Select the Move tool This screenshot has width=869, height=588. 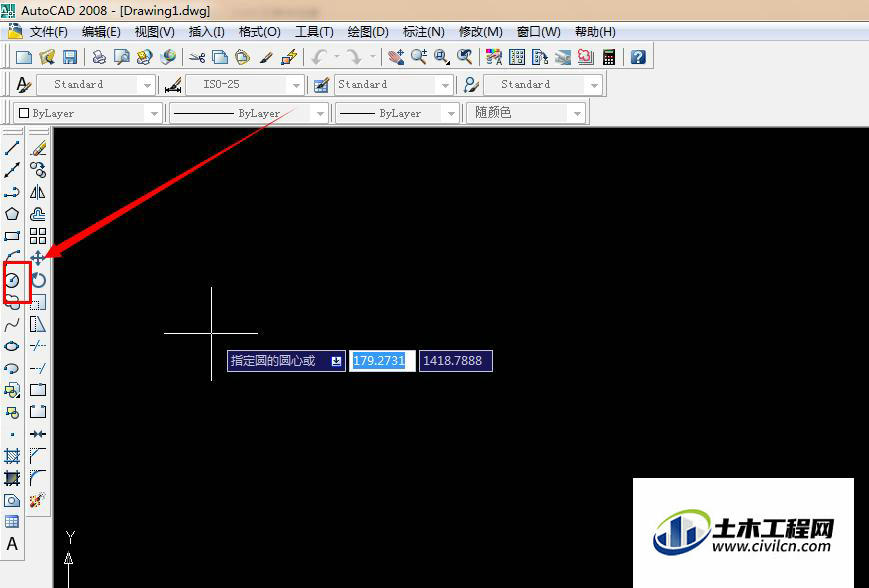click(x=38, y=258)
